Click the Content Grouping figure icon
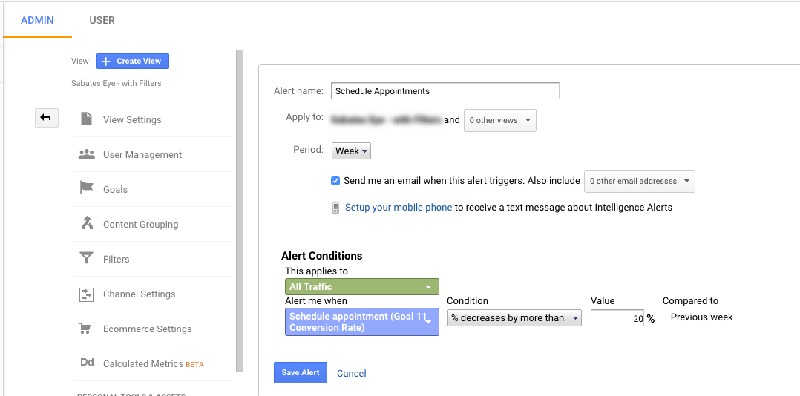This screenshot has width=800, height=396. pos(87,223)
